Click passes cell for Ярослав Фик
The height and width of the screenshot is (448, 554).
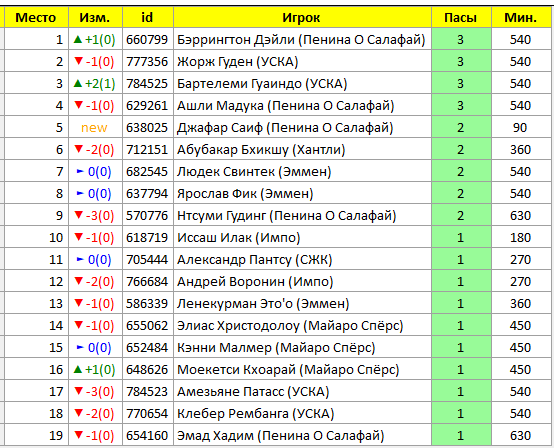460,193
